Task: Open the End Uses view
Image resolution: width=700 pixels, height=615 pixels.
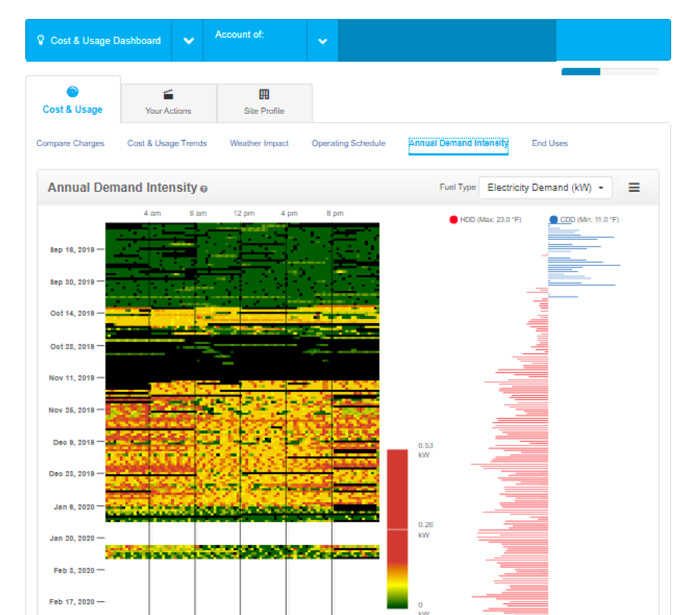Action: pos(550,143)
